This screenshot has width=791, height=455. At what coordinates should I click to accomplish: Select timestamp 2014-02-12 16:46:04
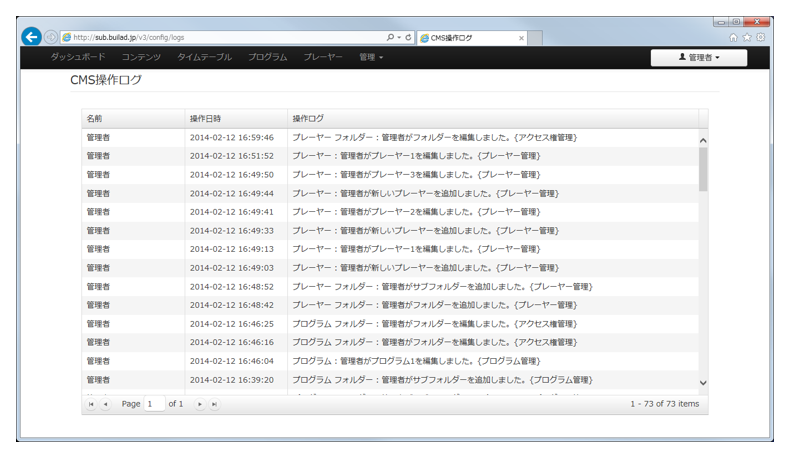point(232,361)
